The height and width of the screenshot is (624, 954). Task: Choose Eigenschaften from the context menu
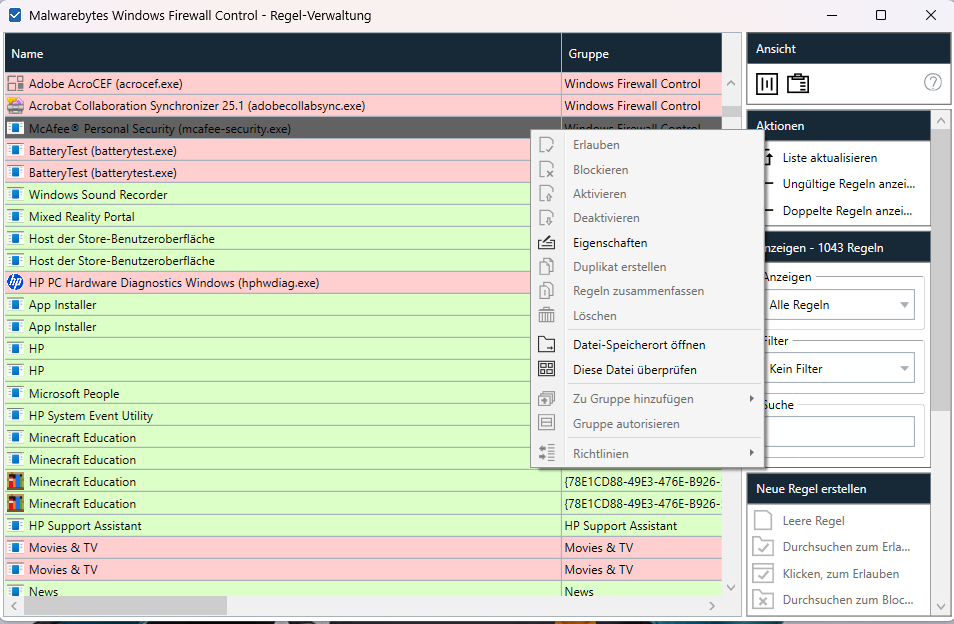tap(610, 243)
